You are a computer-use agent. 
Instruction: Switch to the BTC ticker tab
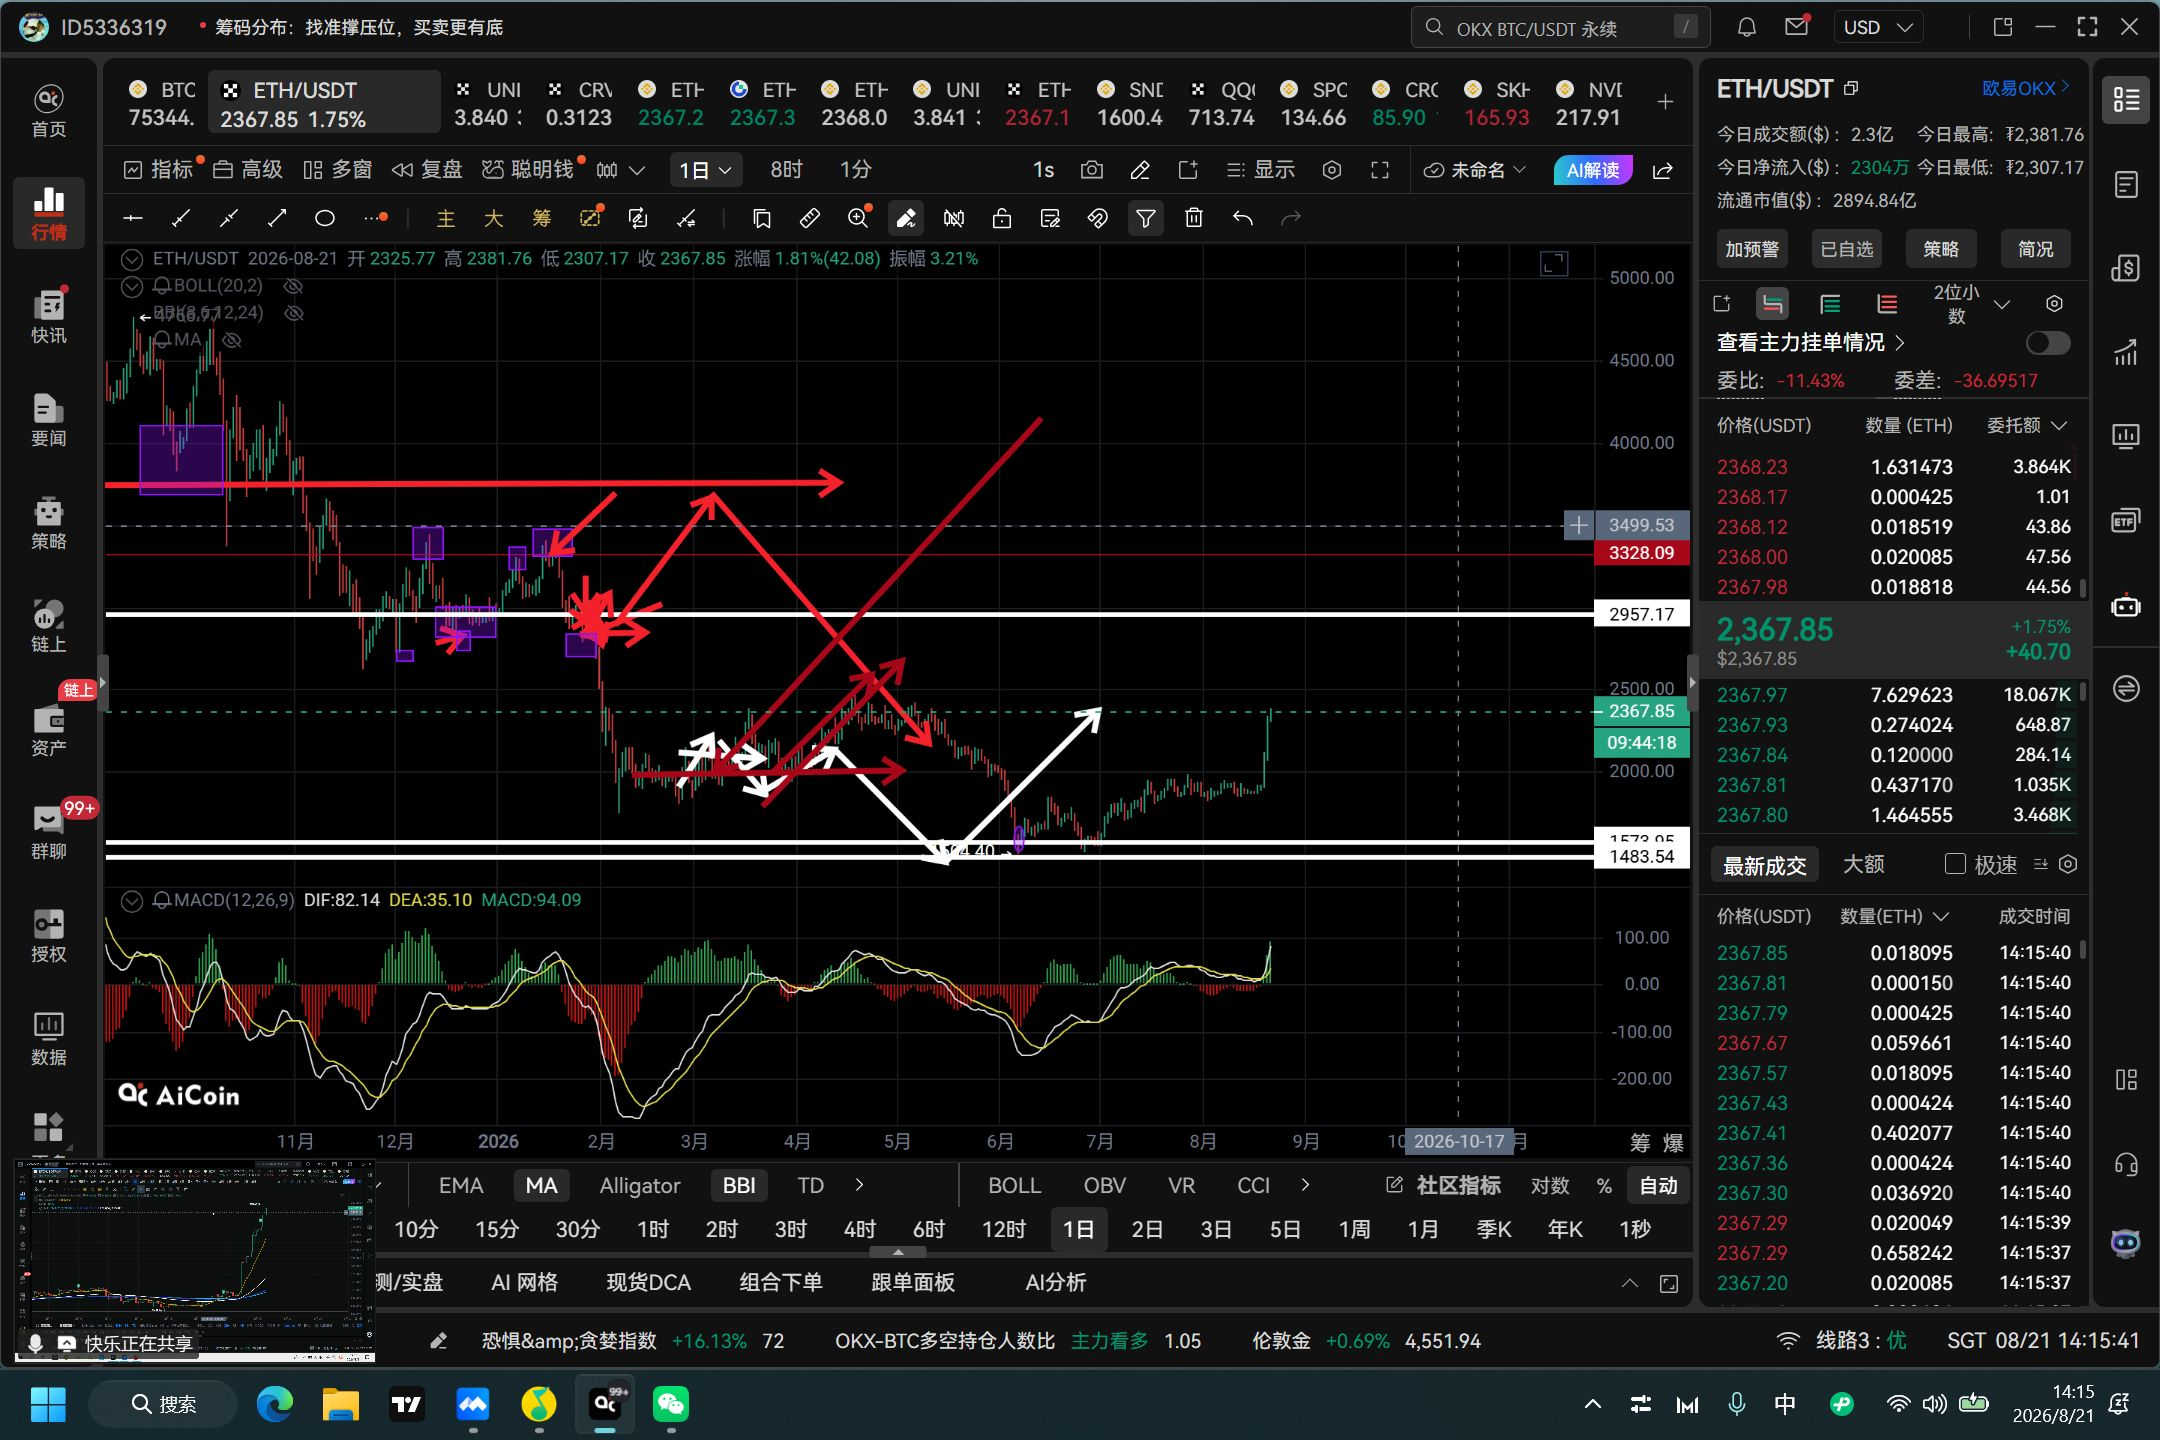[x=160, y=103]
